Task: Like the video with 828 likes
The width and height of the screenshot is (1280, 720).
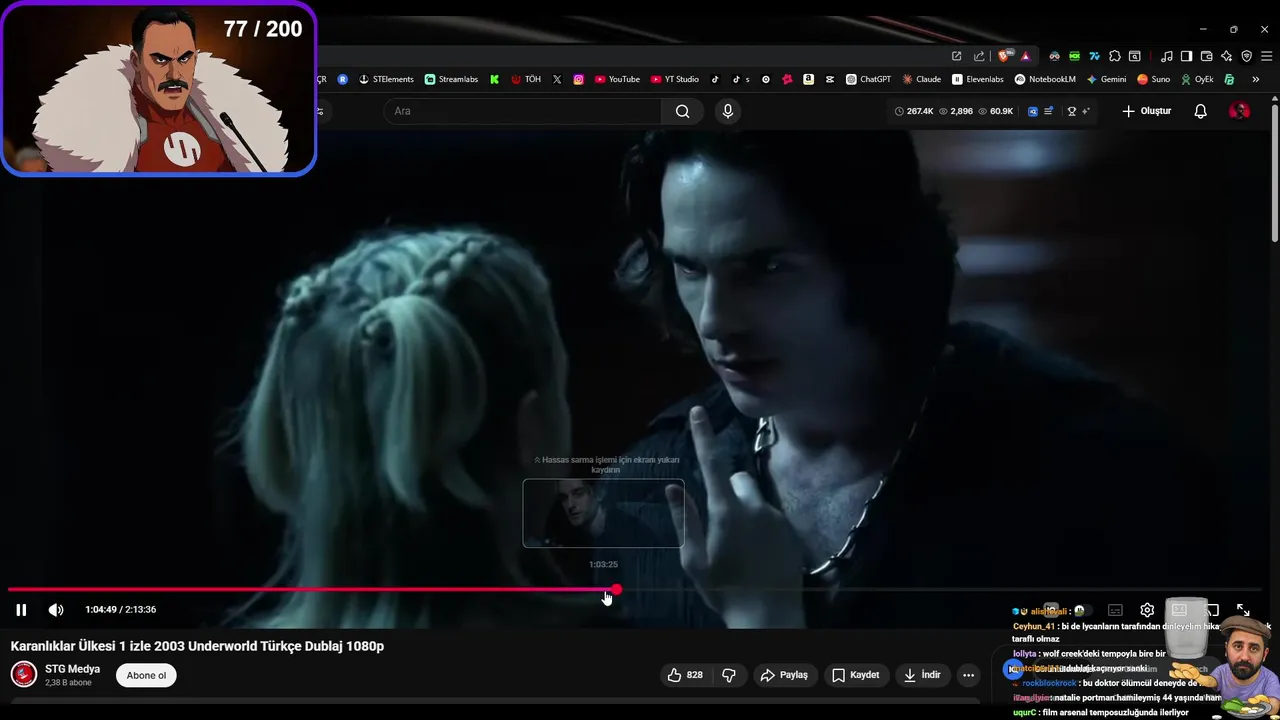Action: coord(685,675)
